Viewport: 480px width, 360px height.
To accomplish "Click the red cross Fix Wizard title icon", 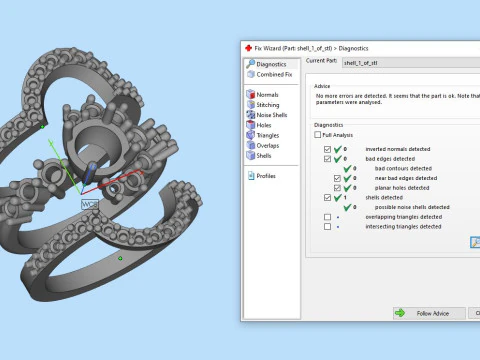I will pyautogui.click(x=248, y=48).
